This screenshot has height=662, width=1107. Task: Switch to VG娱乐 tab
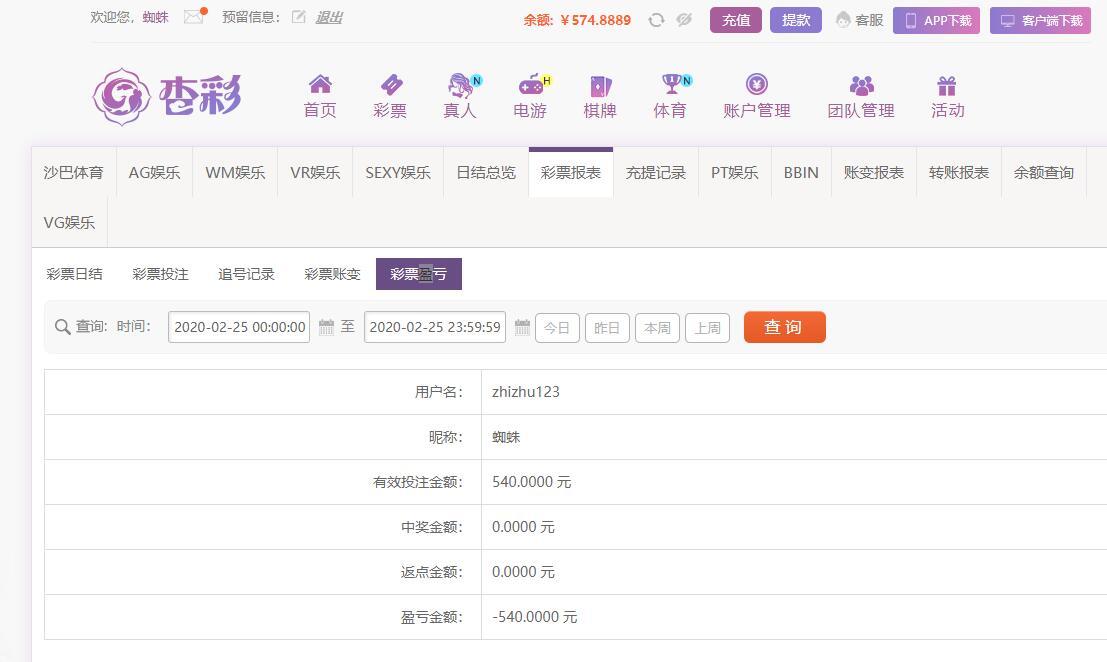click(x=69, y=222)
